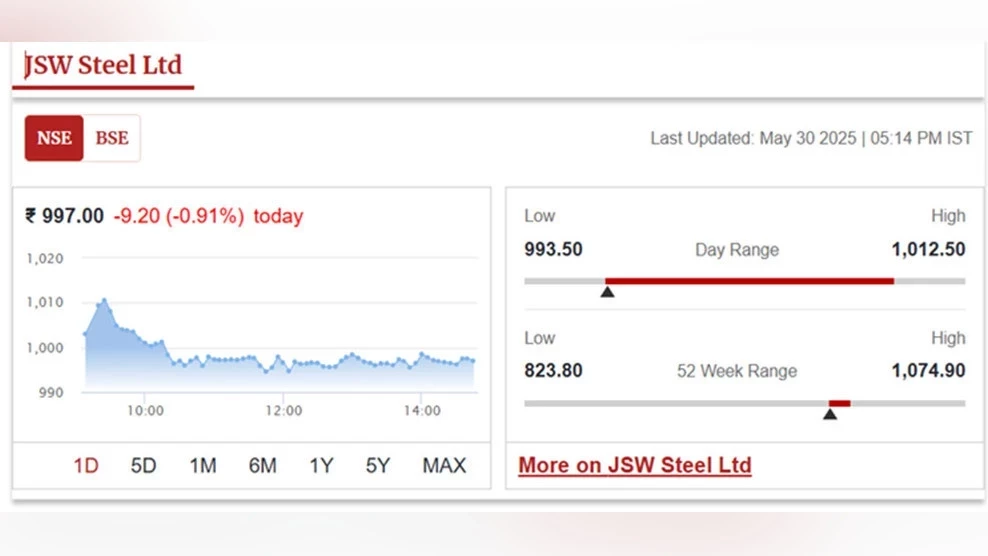Click the red Day Range bar

749,281
